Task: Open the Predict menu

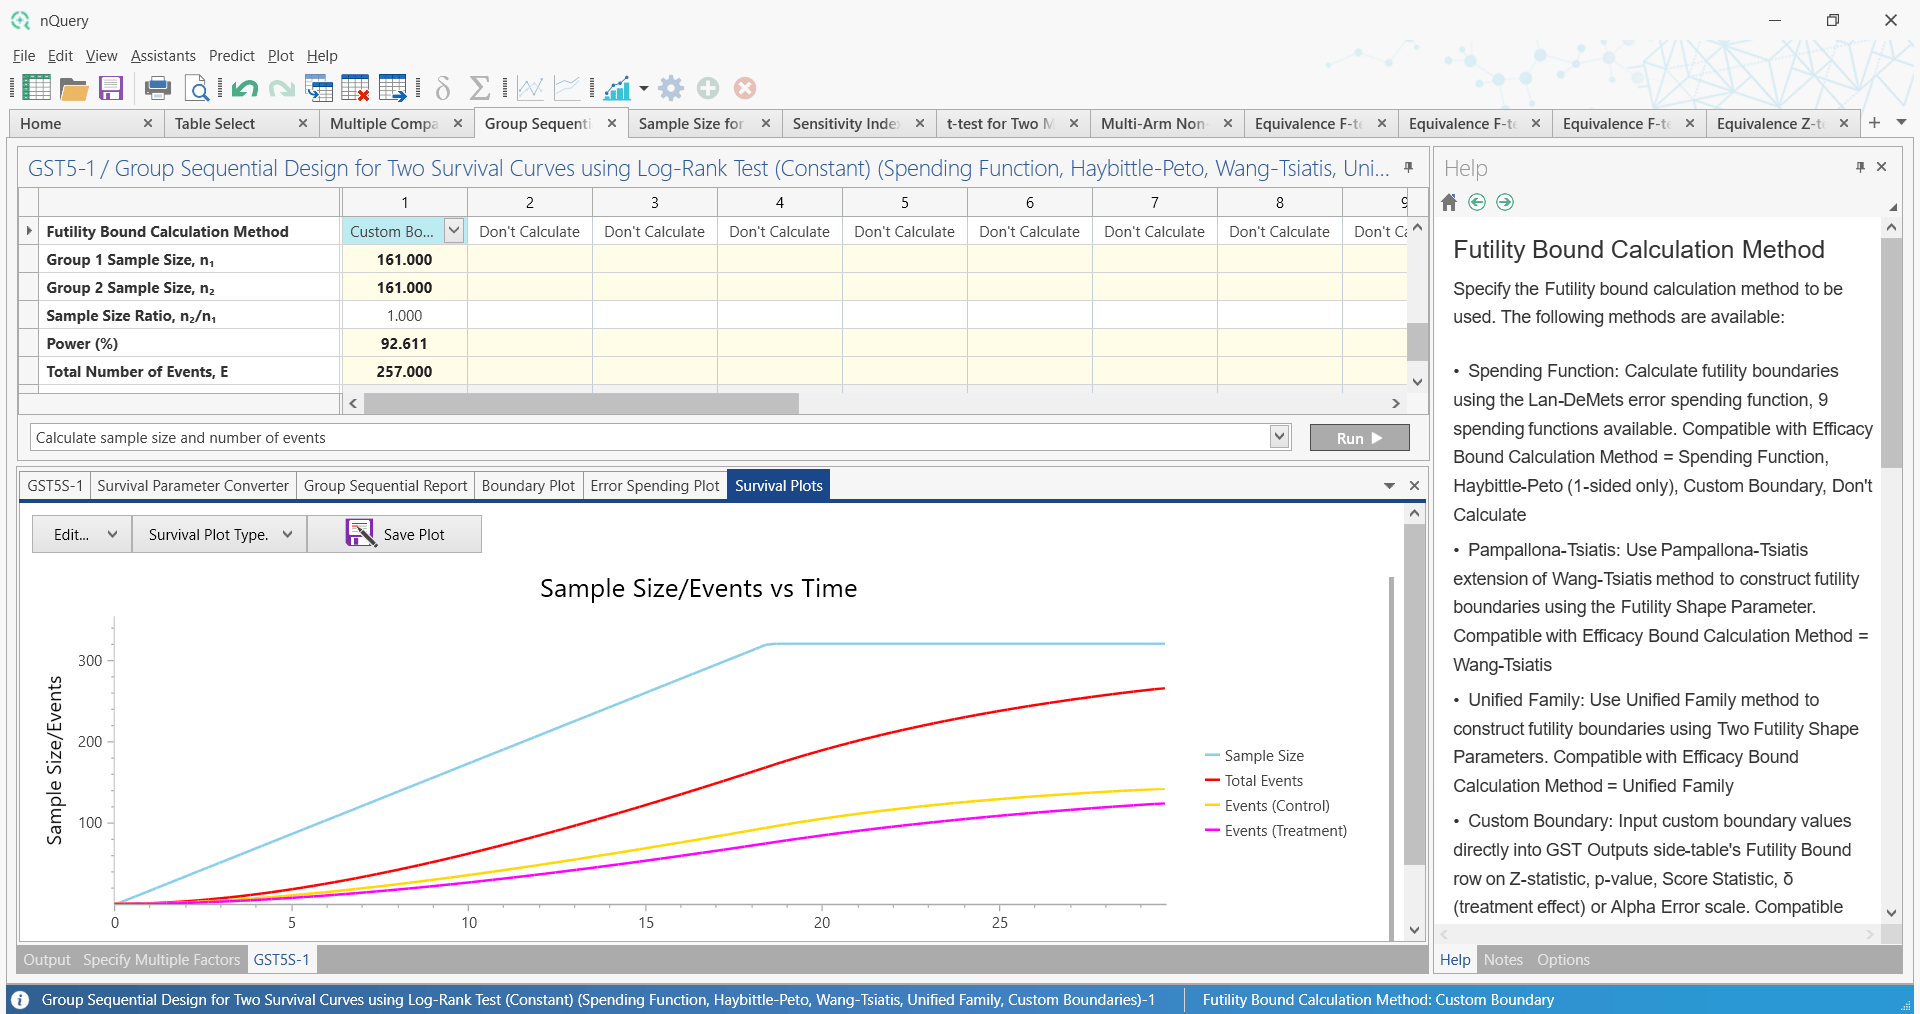Action: pos(232,56)
